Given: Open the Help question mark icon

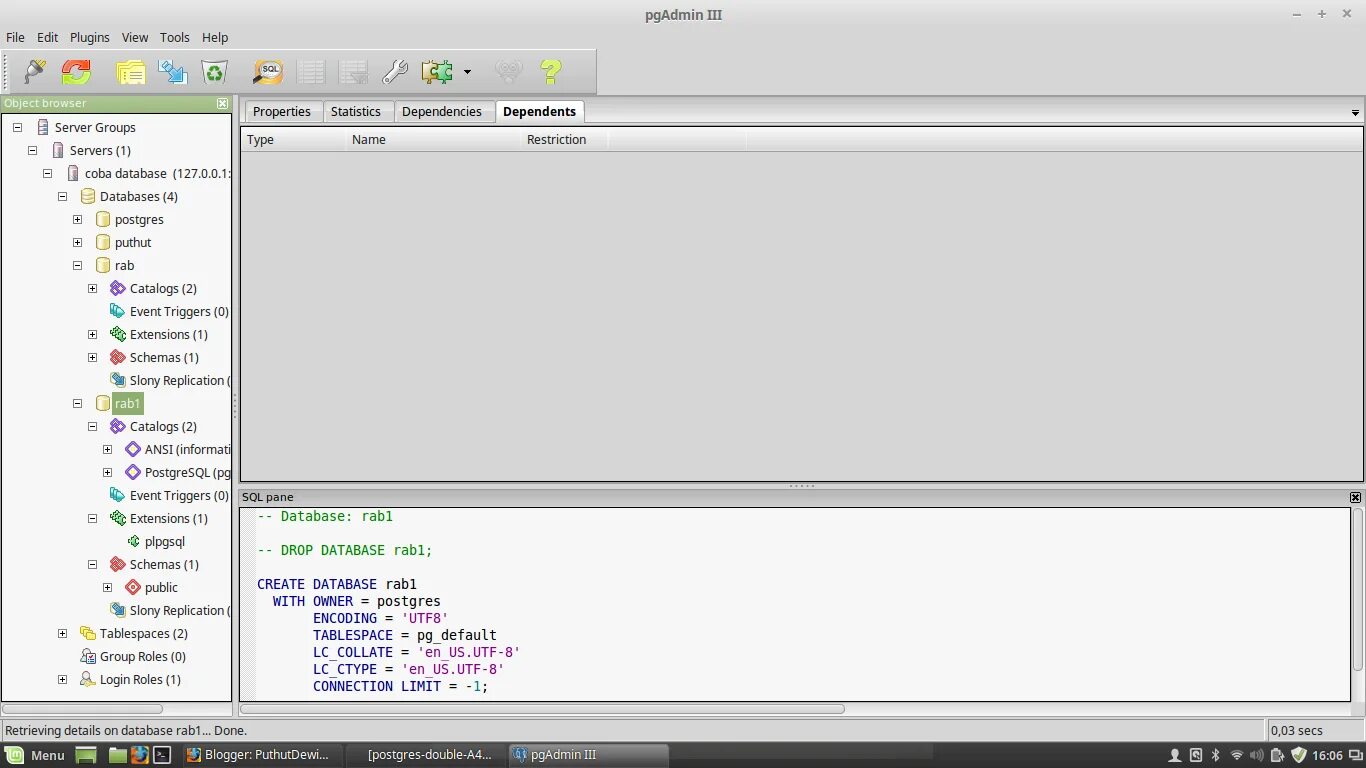Looking at the screenshot, I should (x=551, y=72).
